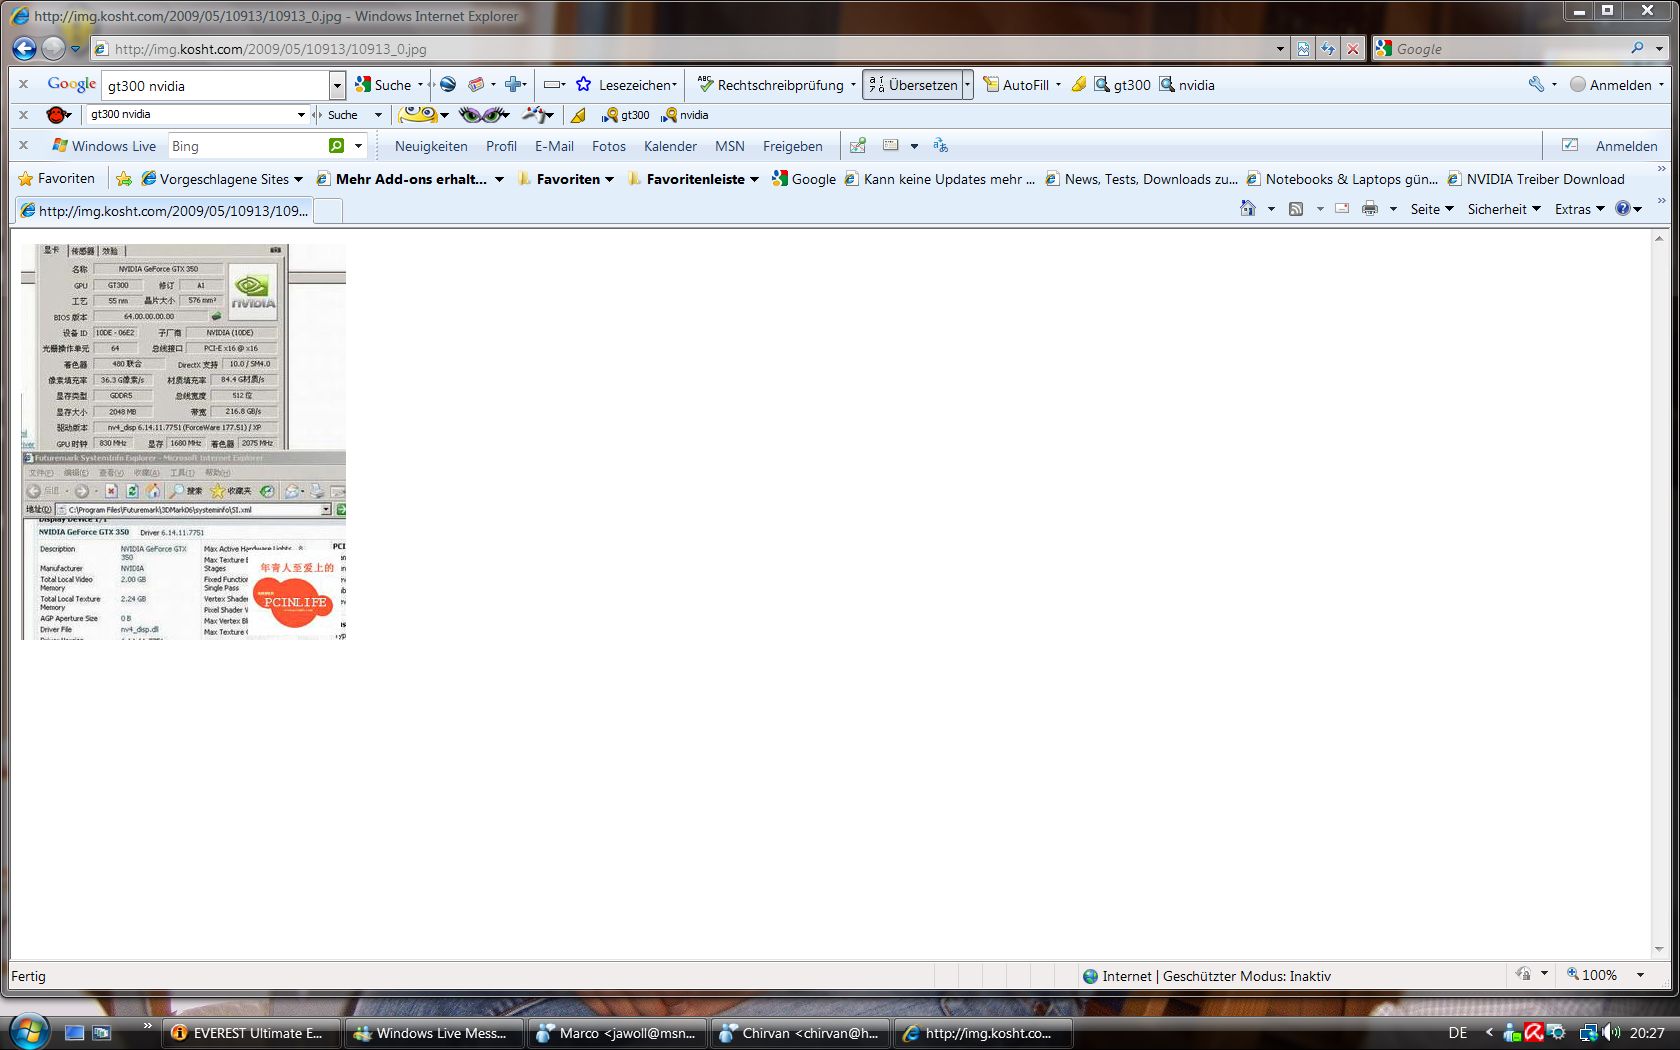Click Suche on the second toolbar
The width and height of the screenshot is (1680, 1050).
pos(342,115)
